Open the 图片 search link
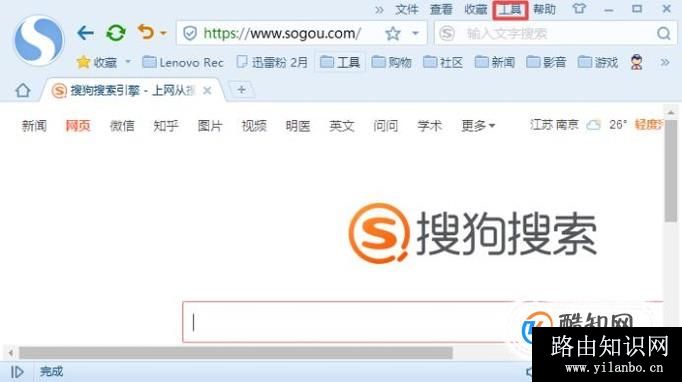 coord(210,126)
